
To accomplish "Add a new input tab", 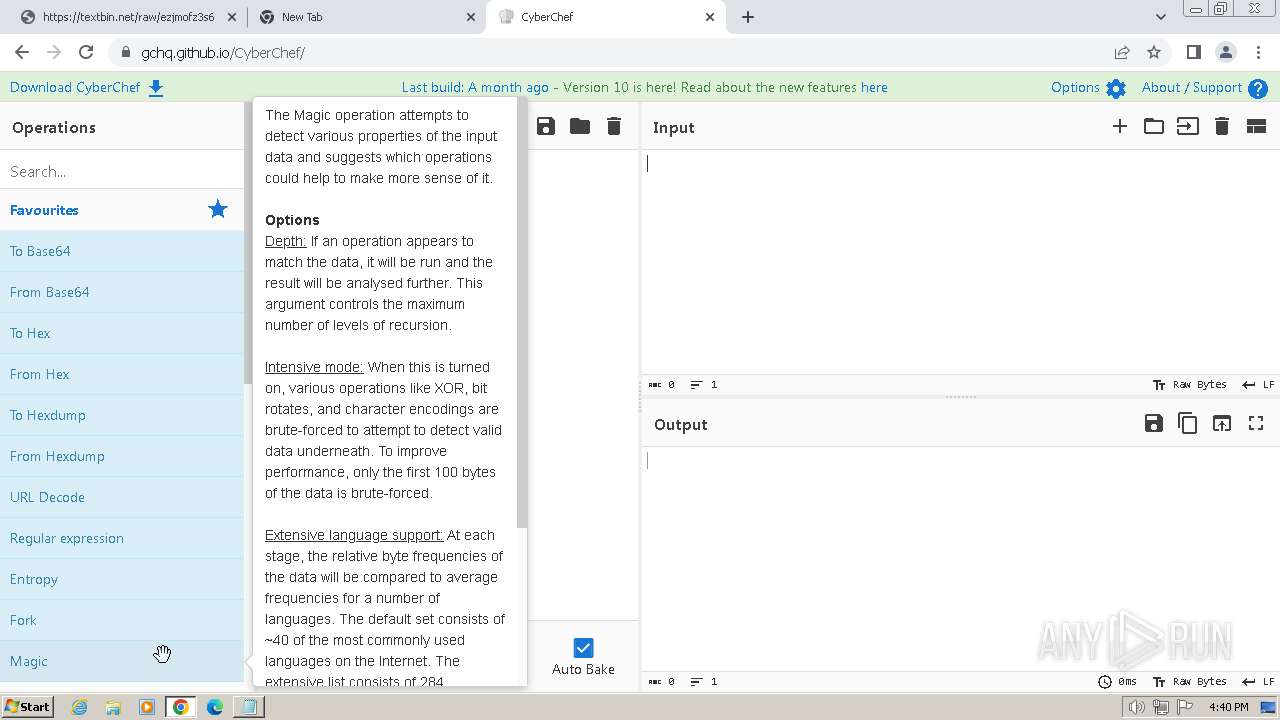I will [x=1120, y=126].
